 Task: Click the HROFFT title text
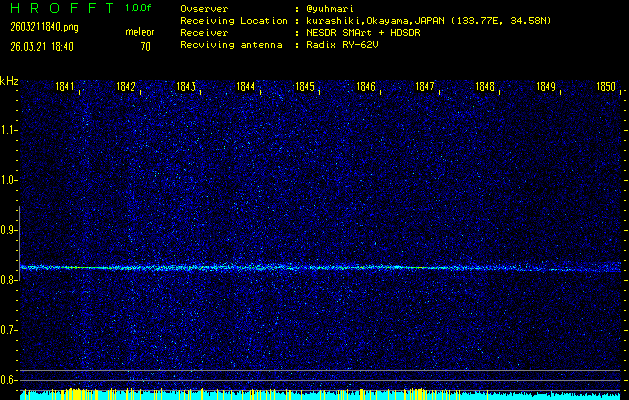click(x=62, y=8)
